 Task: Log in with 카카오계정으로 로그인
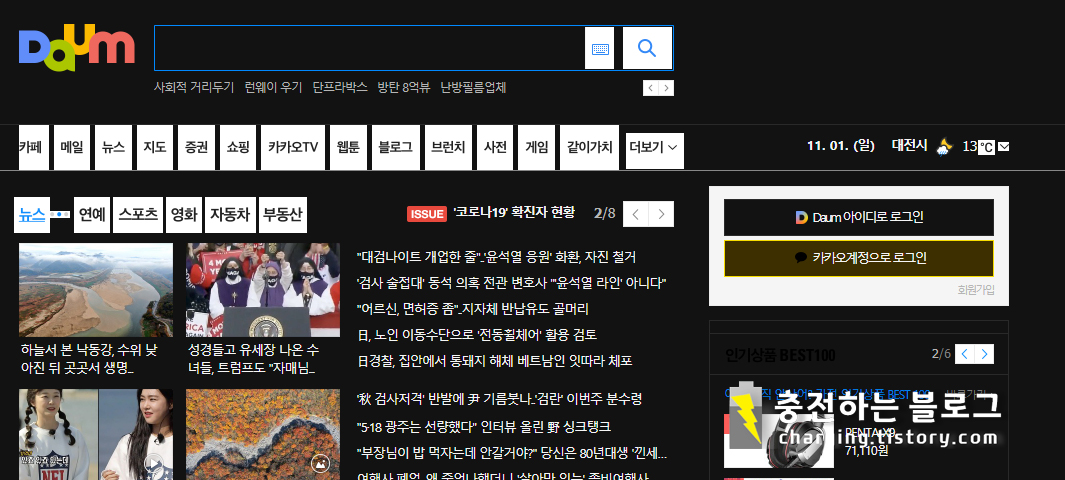click(x=859, y=258)
